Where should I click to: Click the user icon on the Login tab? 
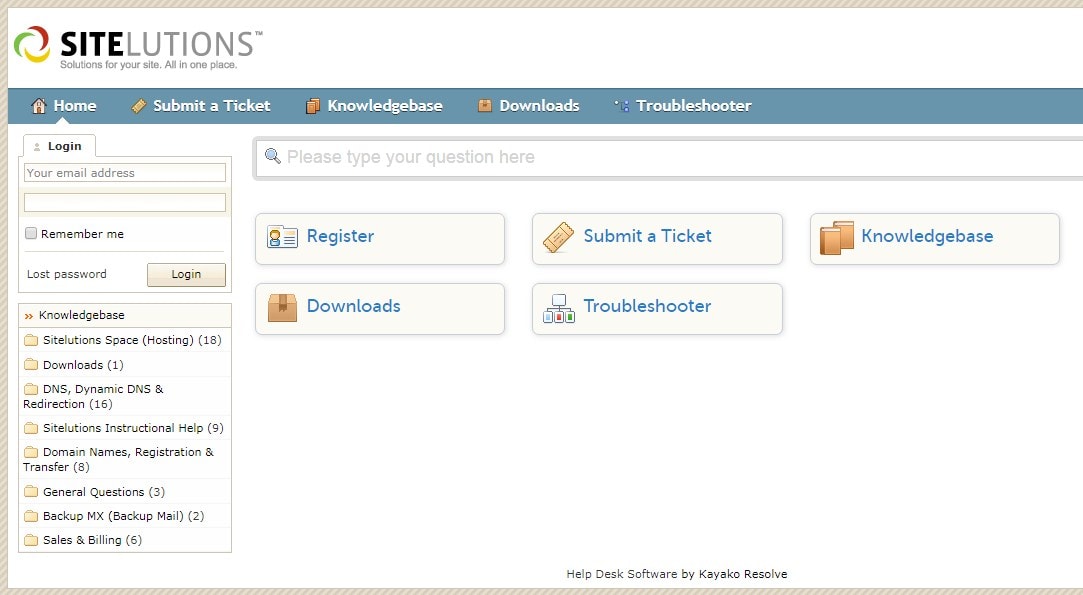[x=37, y=147]
